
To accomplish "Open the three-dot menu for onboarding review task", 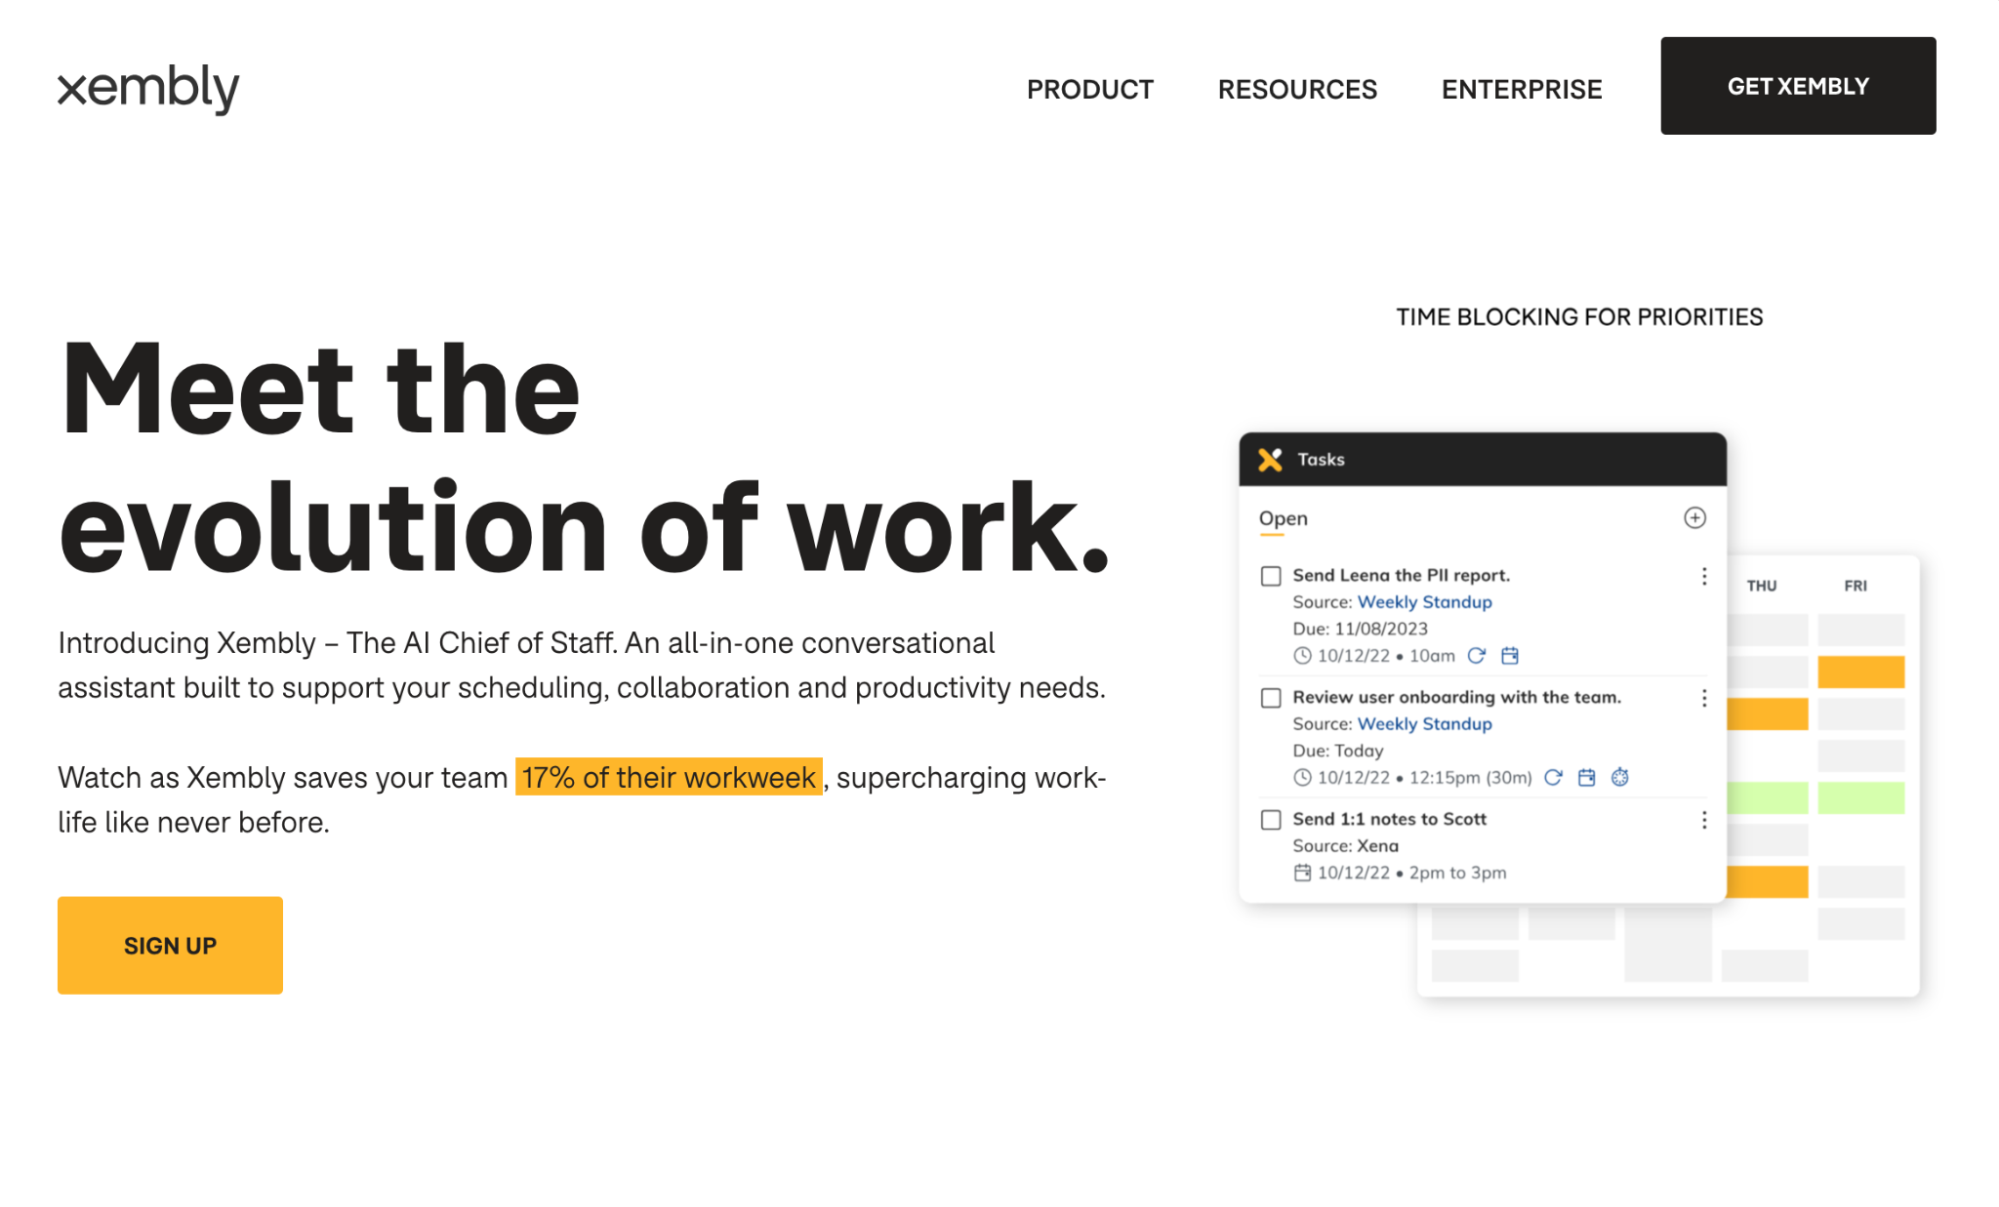I will [x=1704, y=698].
